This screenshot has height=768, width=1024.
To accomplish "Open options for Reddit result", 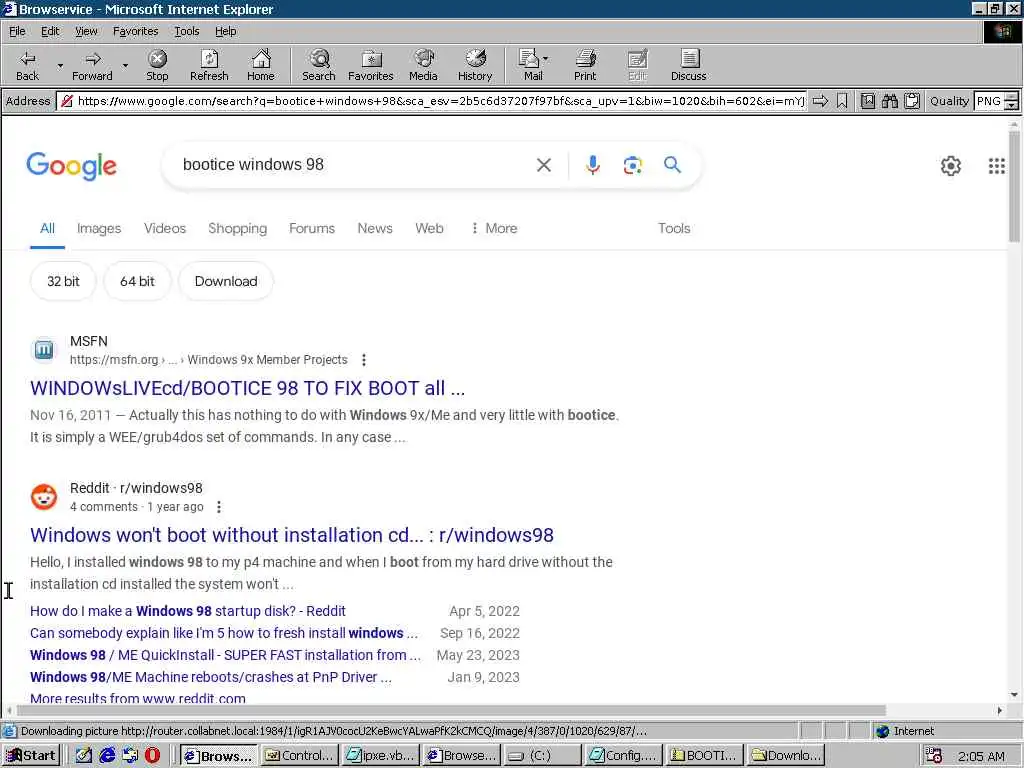I will (219, 507).
